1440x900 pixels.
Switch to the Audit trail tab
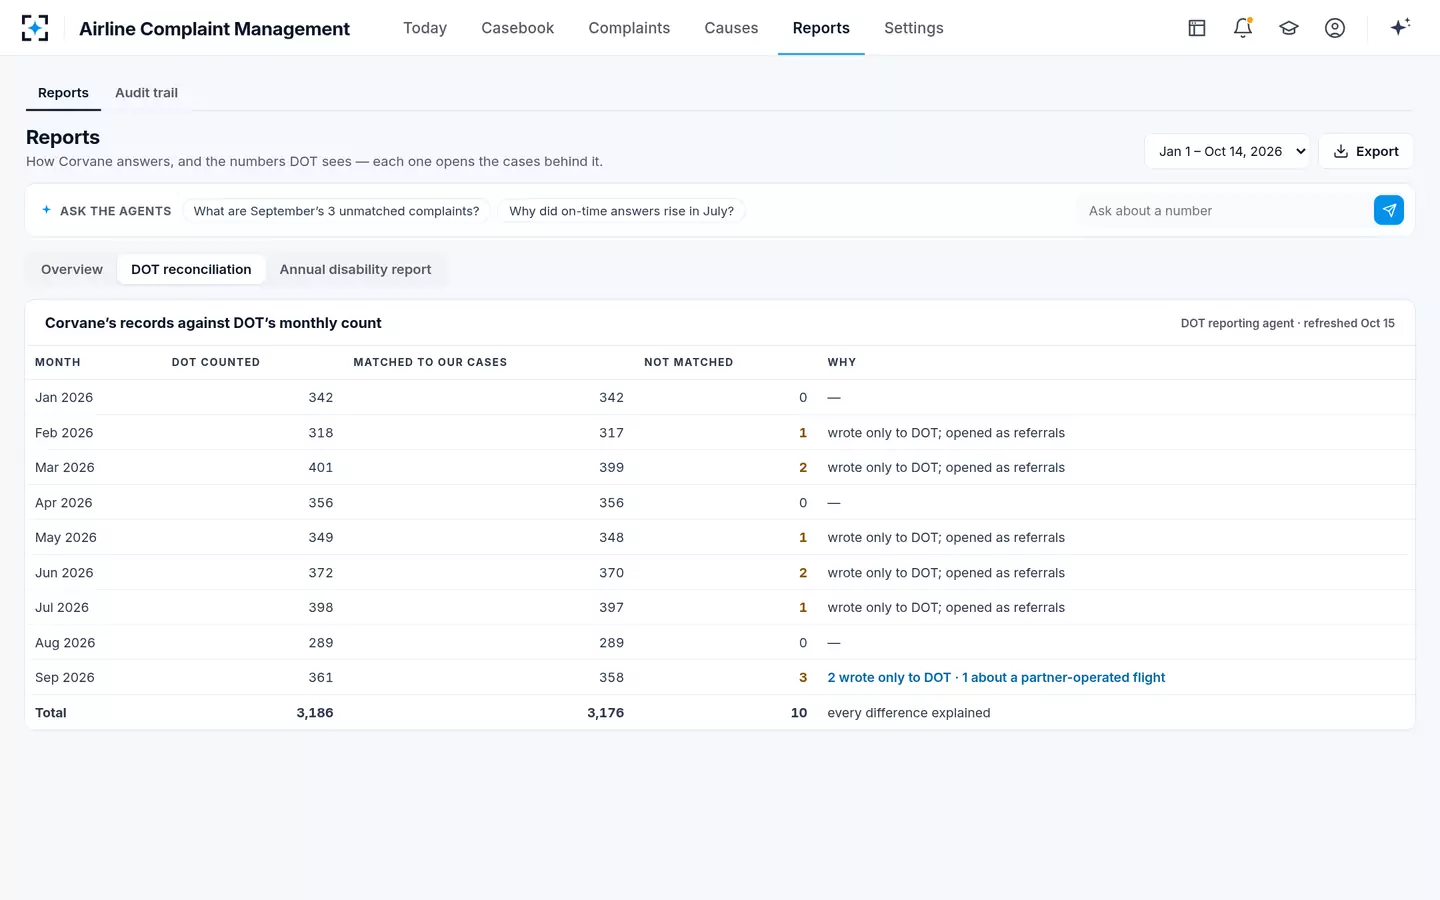(x=146, y=93)
